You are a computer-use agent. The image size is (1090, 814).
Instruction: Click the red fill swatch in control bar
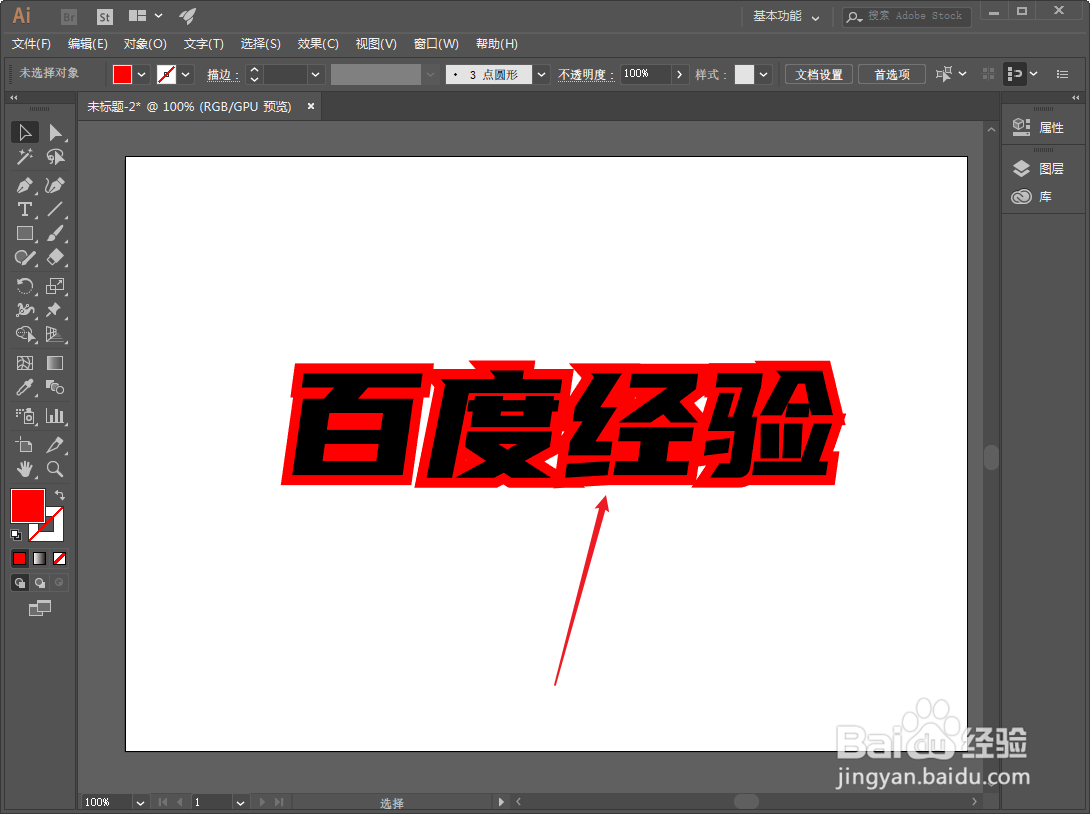pyautogui.click(x=122, y=74)
